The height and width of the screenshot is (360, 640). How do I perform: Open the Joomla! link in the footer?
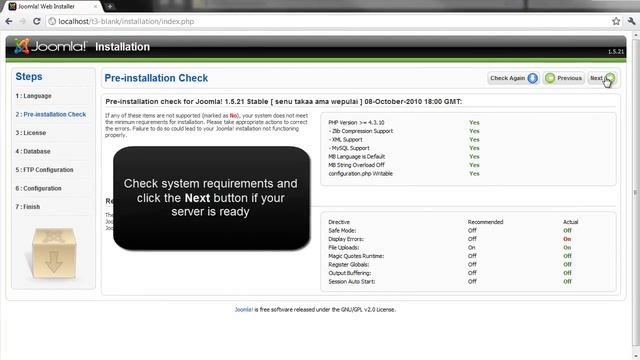point(244,309)
